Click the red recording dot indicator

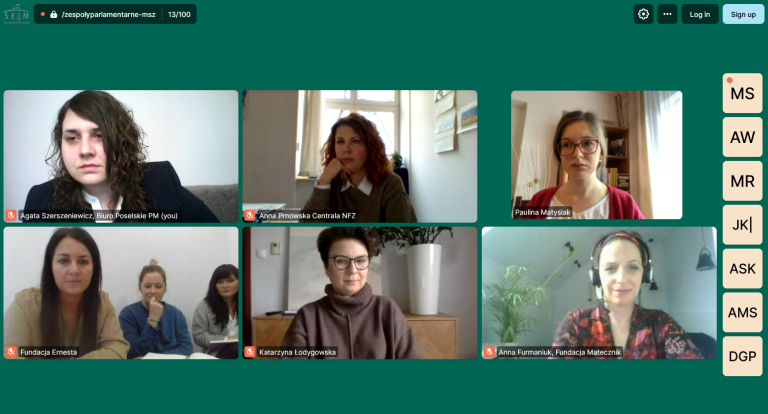click(x=43, y=14)
